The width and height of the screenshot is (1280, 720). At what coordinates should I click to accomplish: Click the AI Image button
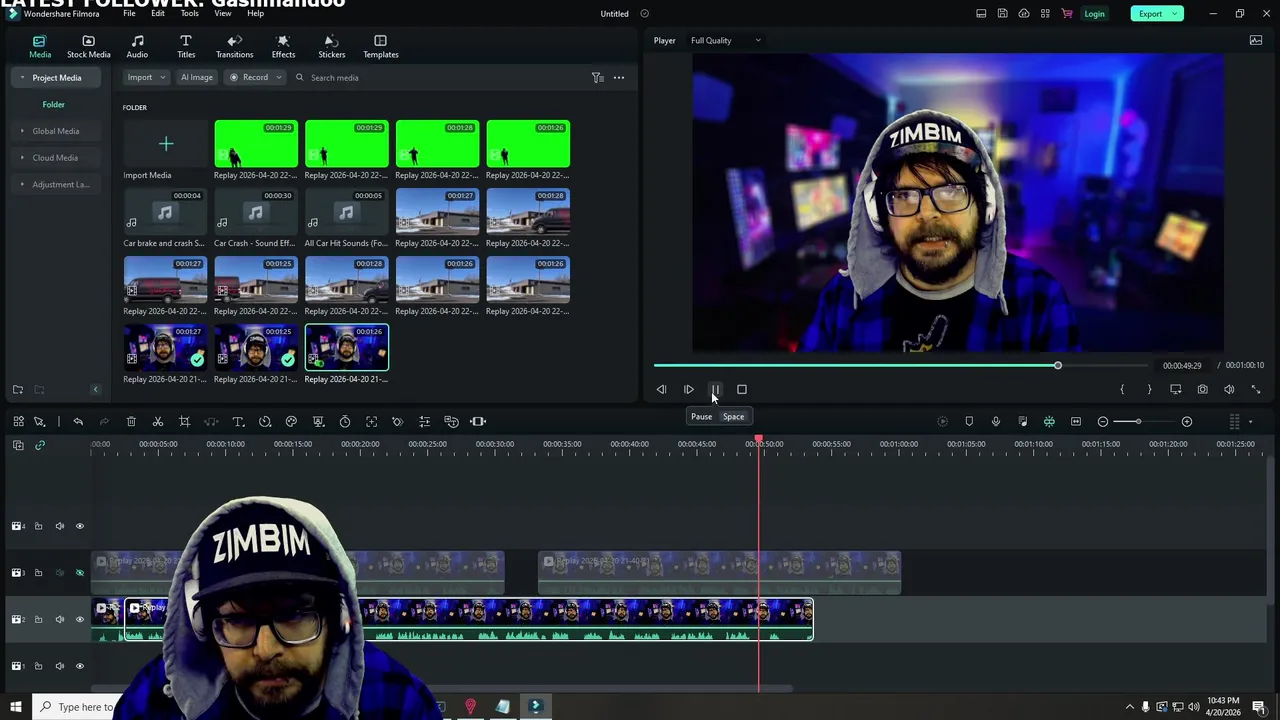point(196,78)
